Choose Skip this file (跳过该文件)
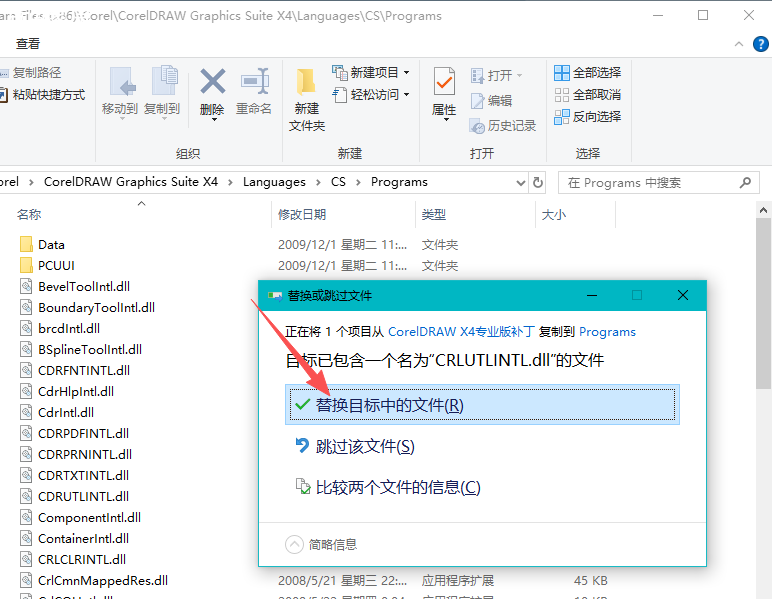The width and height of the screenshot is (772, 599). (x=355, y=446)
